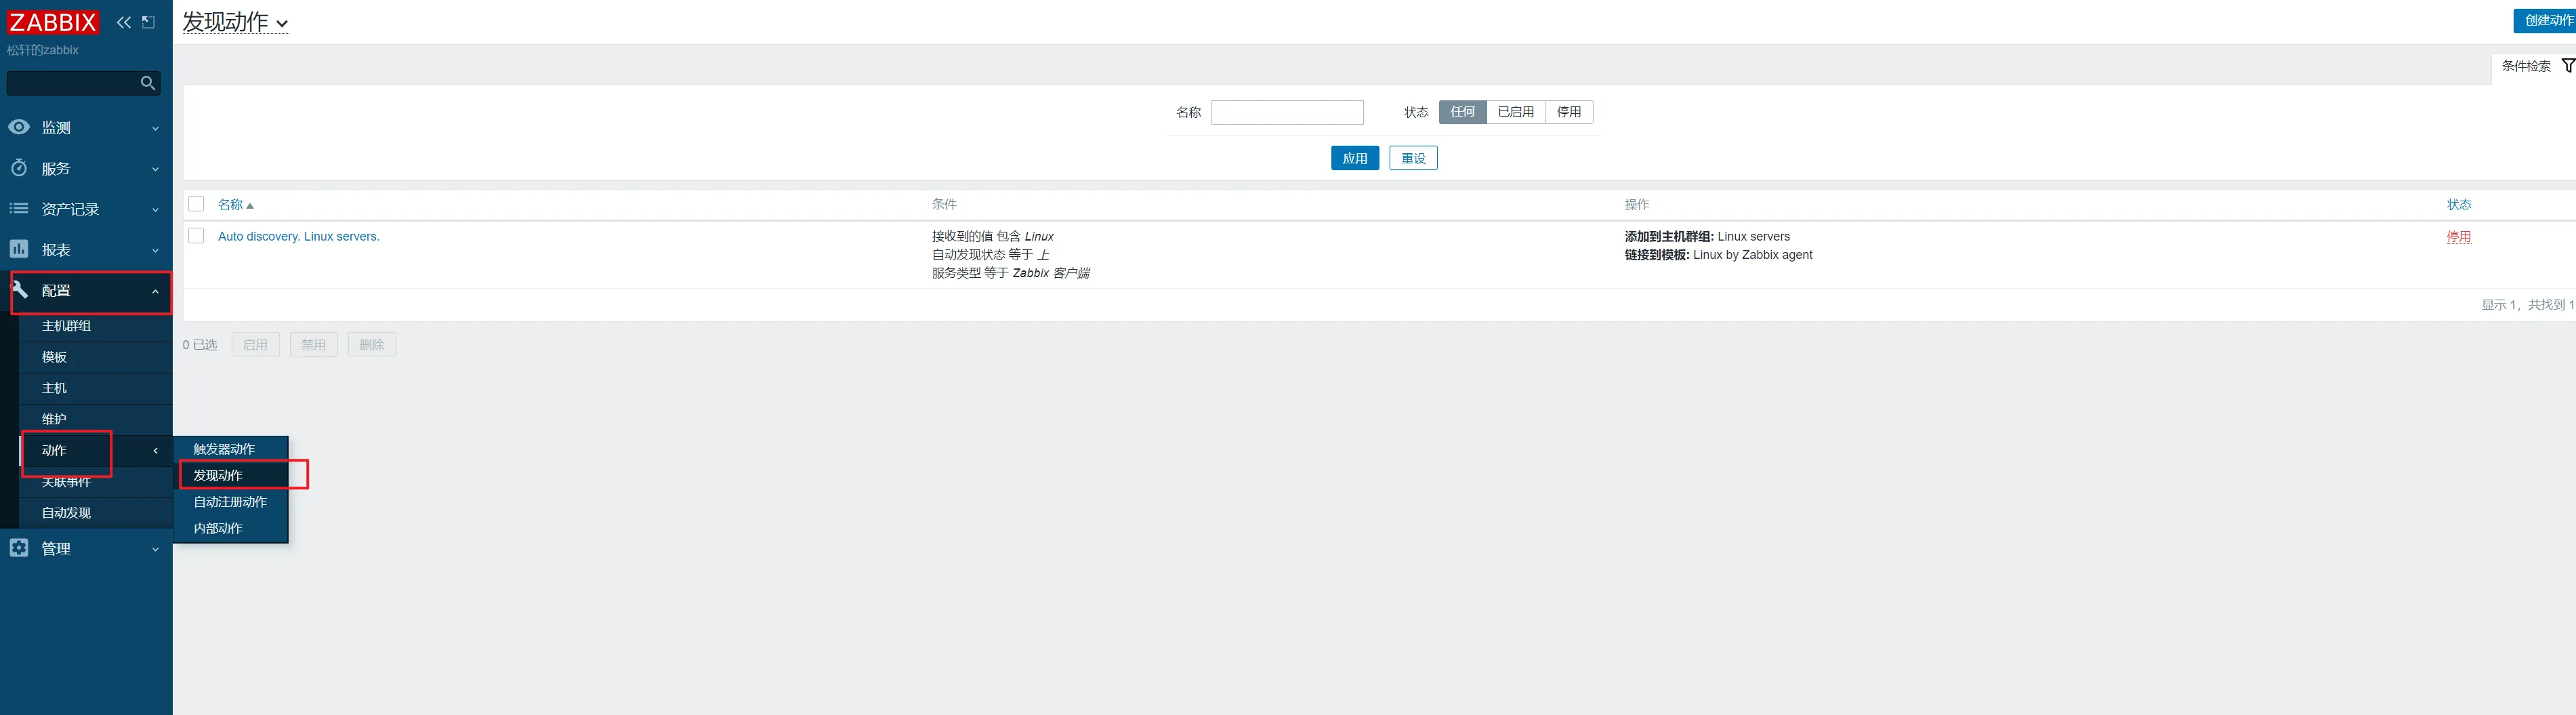2576x715 pixels.
Task: Collapse sidebar with double-chevron icon
Action: click(124, 22)
